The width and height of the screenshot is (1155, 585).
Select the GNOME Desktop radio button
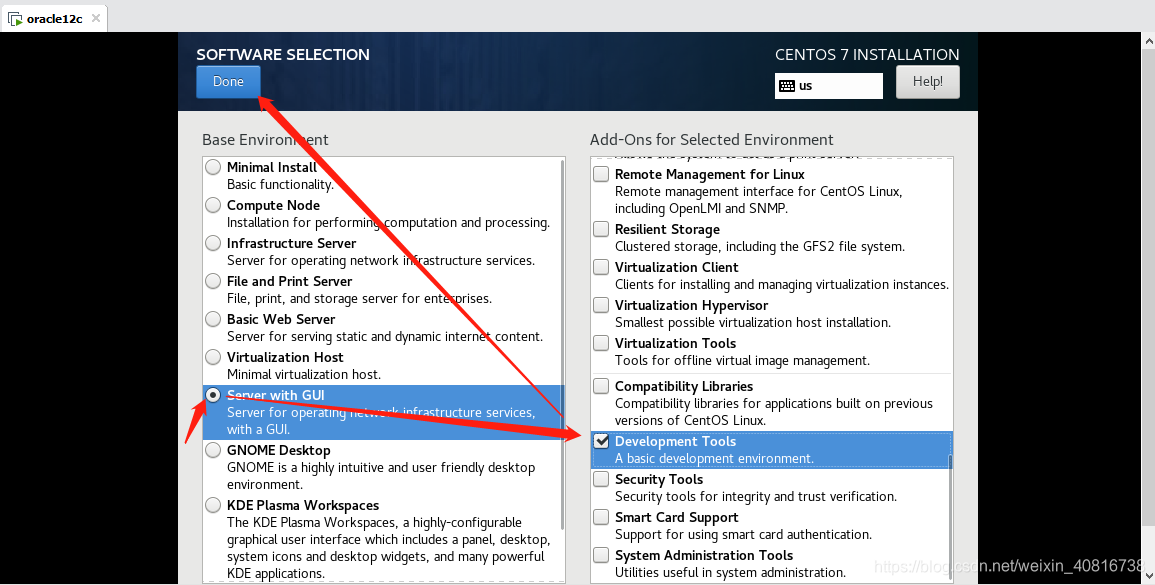pyautogui.click(x=213, y=450)
